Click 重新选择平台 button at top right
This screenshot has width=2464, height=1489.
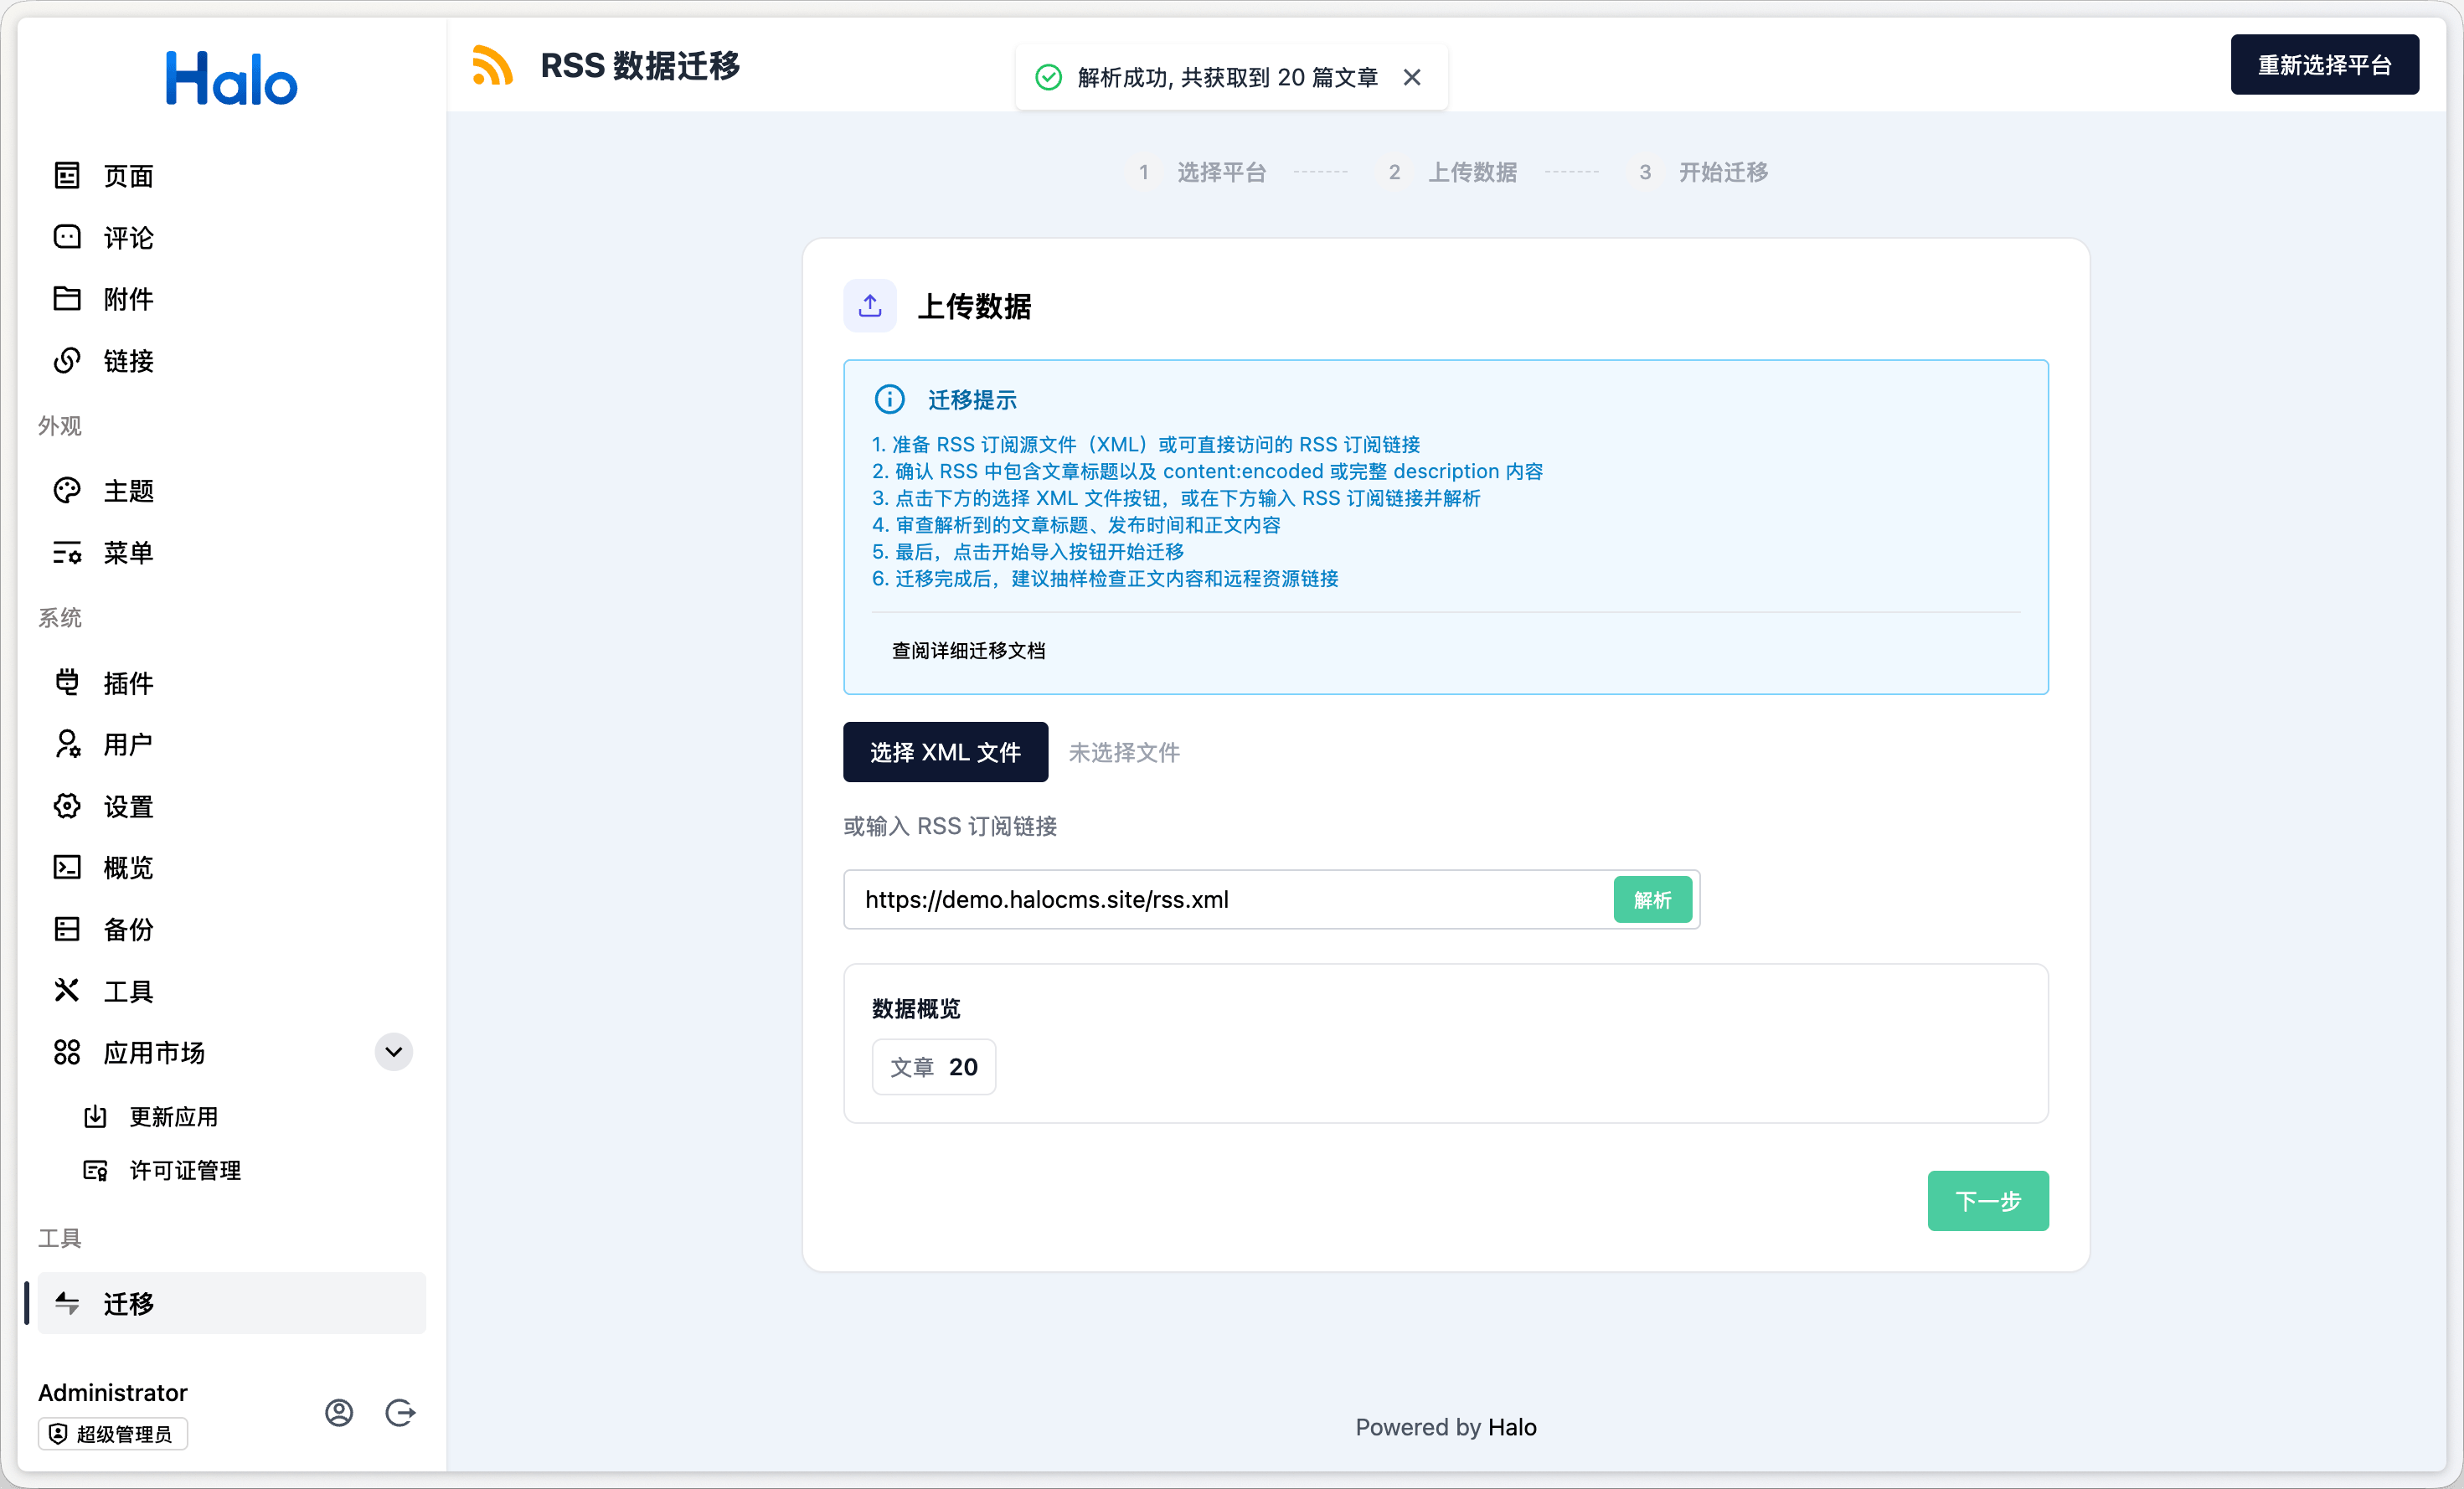[2323, 65]
